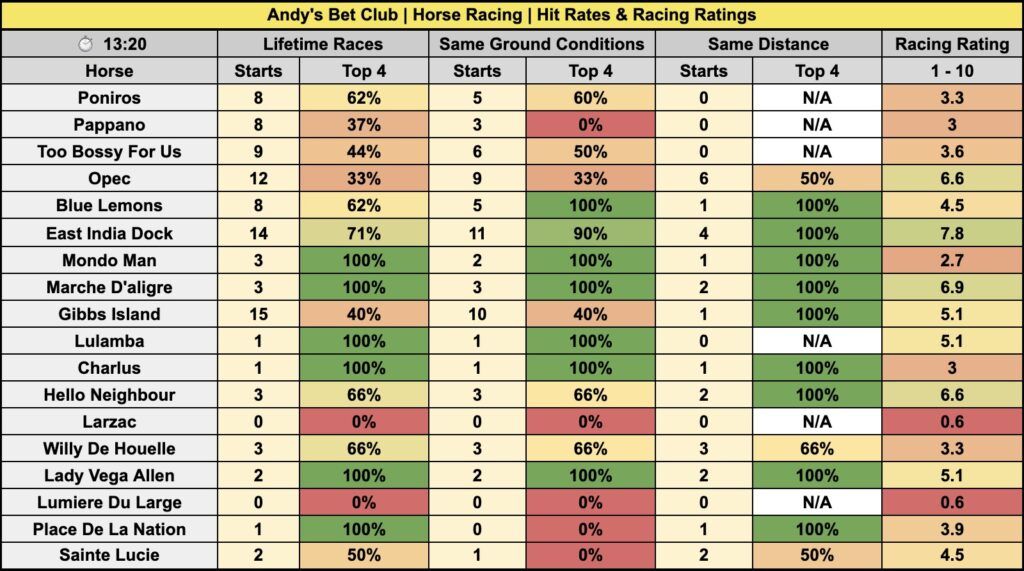Click on East India Dock horse name
Viewport: 1024px width, 571px height.
click(x=109, y=233)
